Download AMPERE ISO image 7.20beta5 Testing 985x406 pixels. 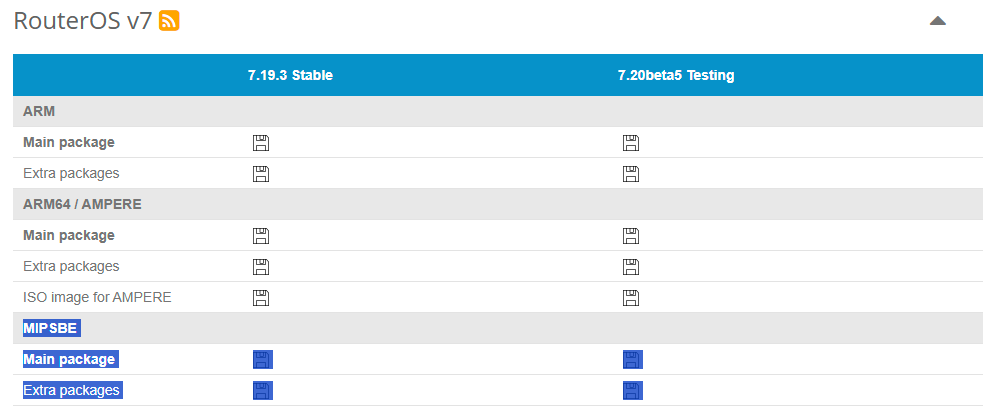(631, 298)
